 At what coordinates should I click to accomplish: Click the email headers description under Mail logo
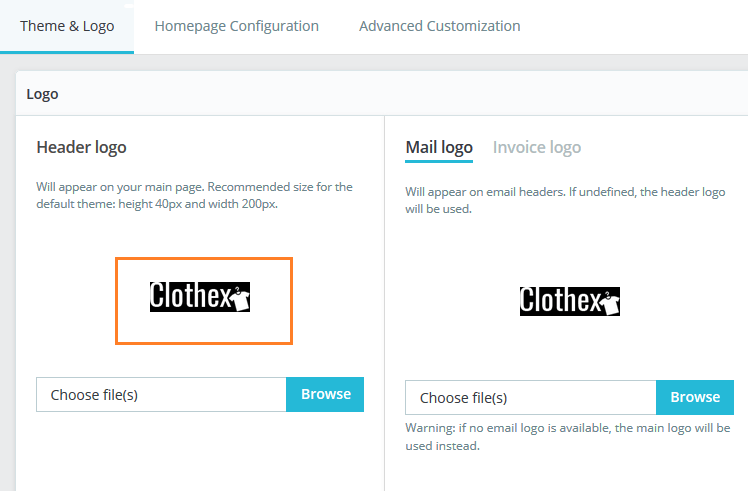tap(564, 200)
